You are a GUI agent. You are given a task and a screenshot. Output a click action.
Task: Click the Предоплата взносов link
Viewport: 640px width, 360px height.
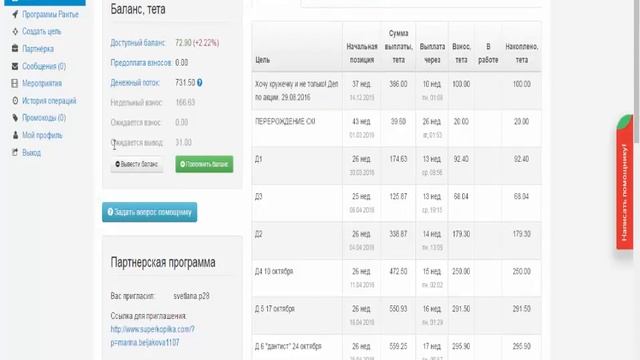click(x=141, y=62)
